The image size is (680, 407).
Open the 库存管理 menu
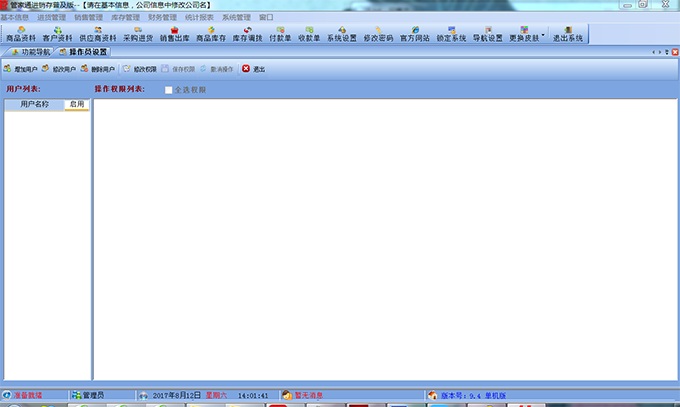click(125, 17)
